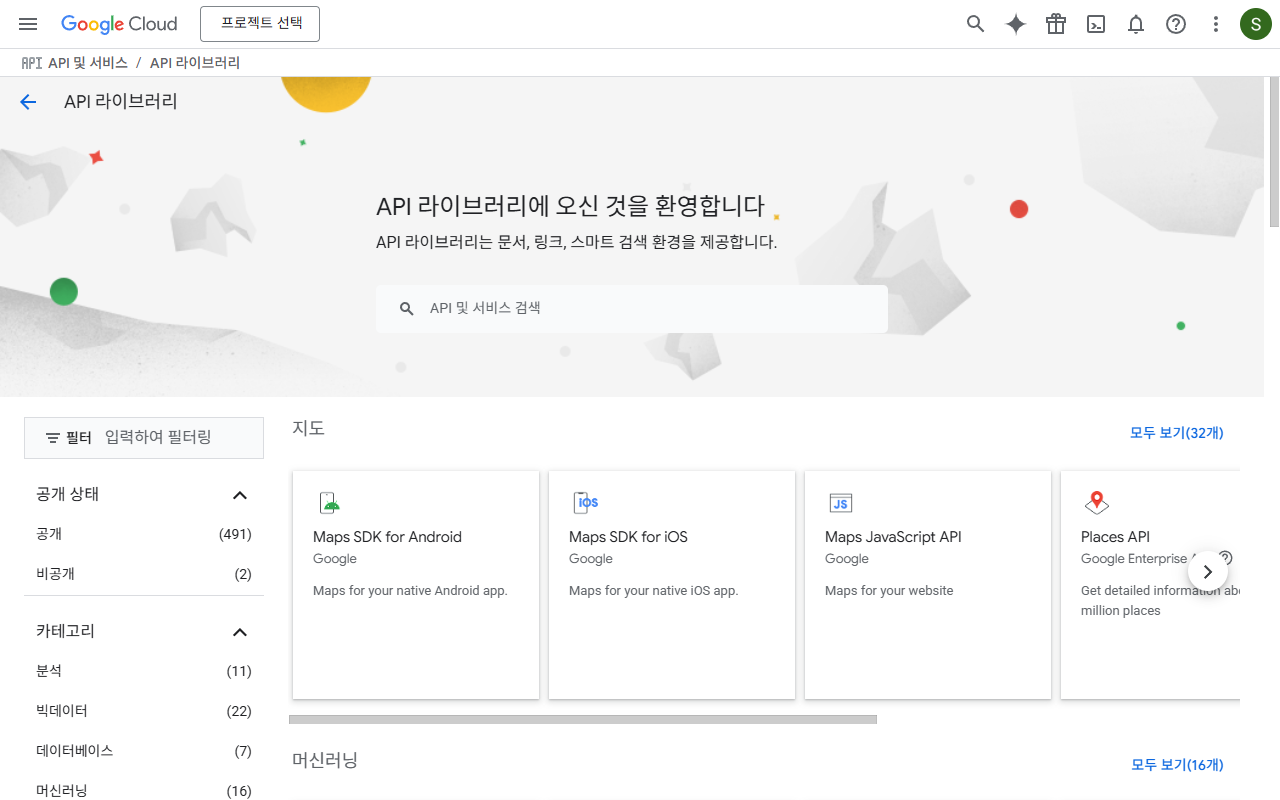This screenshot has width=1280, height=800.
Task: Open the search magnifier in header
Action: (976, 24)
